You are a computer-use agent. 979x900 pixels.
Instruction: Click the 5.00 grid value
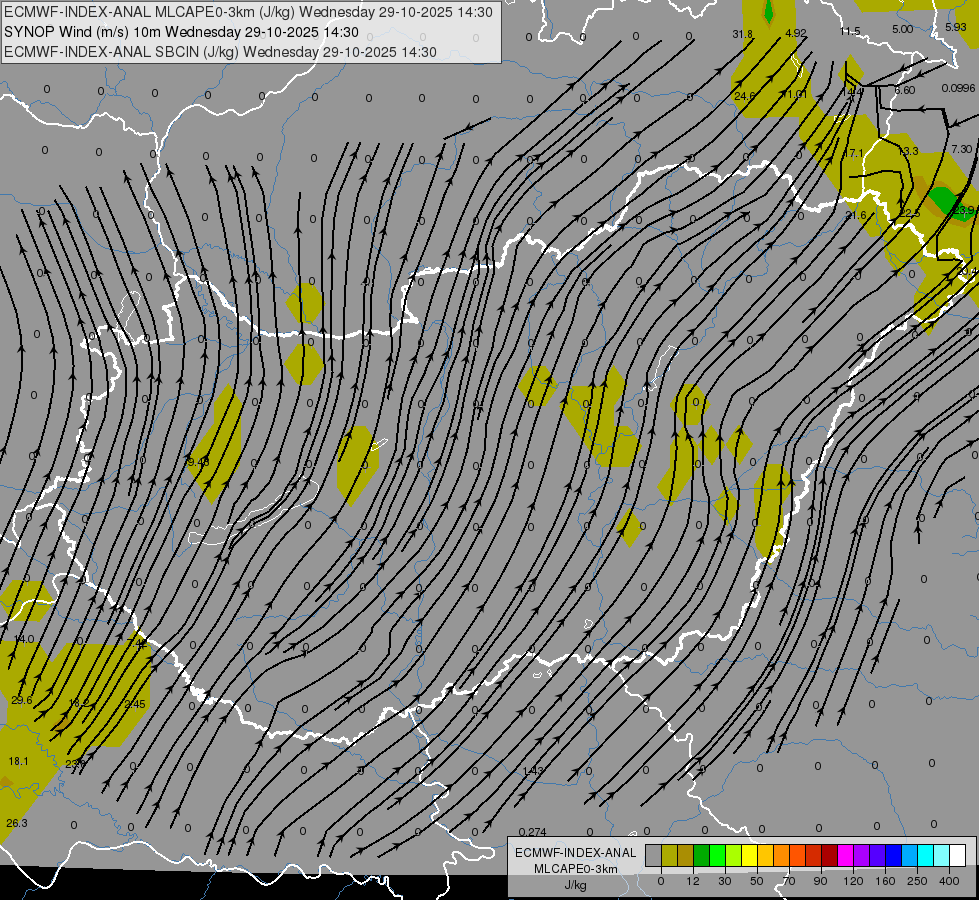[x=902, y=29]
